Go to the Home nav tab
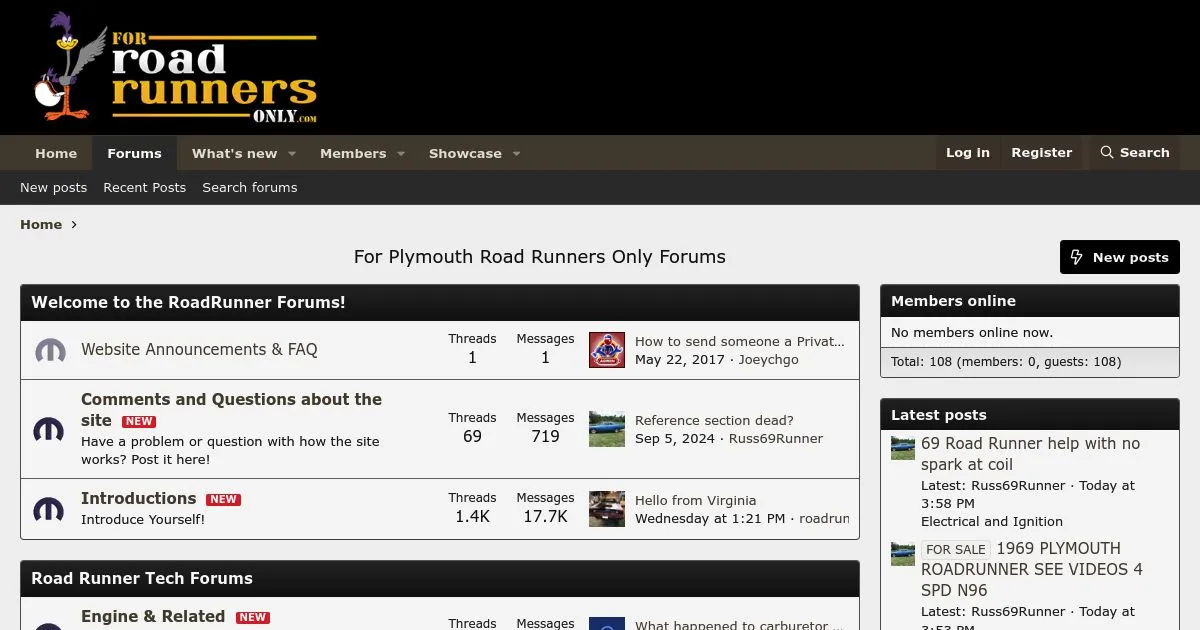Viewport: 1200px width, 630px height. click(56, 154)
